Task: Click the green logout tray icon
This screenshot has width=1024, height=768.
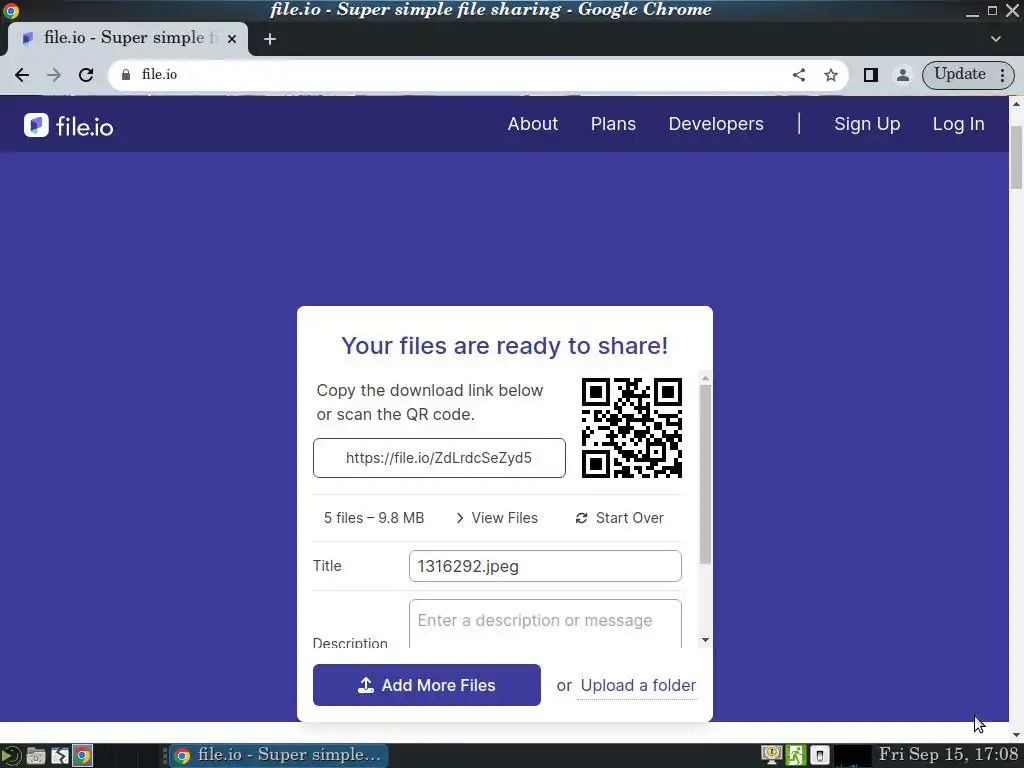Action: click(795, 756)
